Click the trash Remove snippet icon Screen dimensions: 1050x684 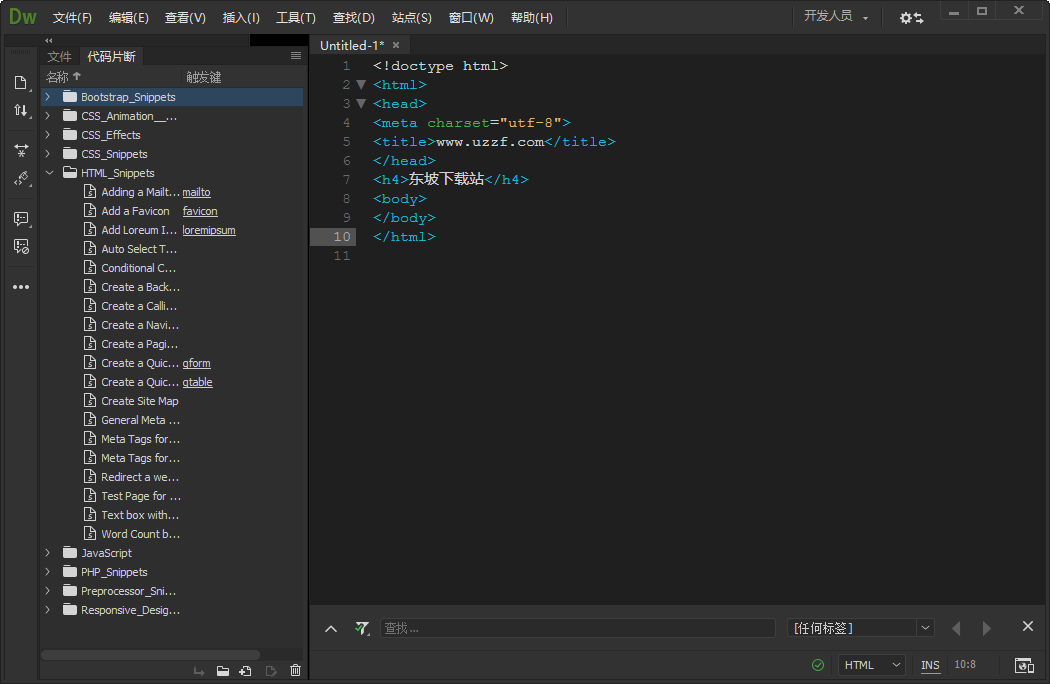pyautogui.click(x=295, y=671)
